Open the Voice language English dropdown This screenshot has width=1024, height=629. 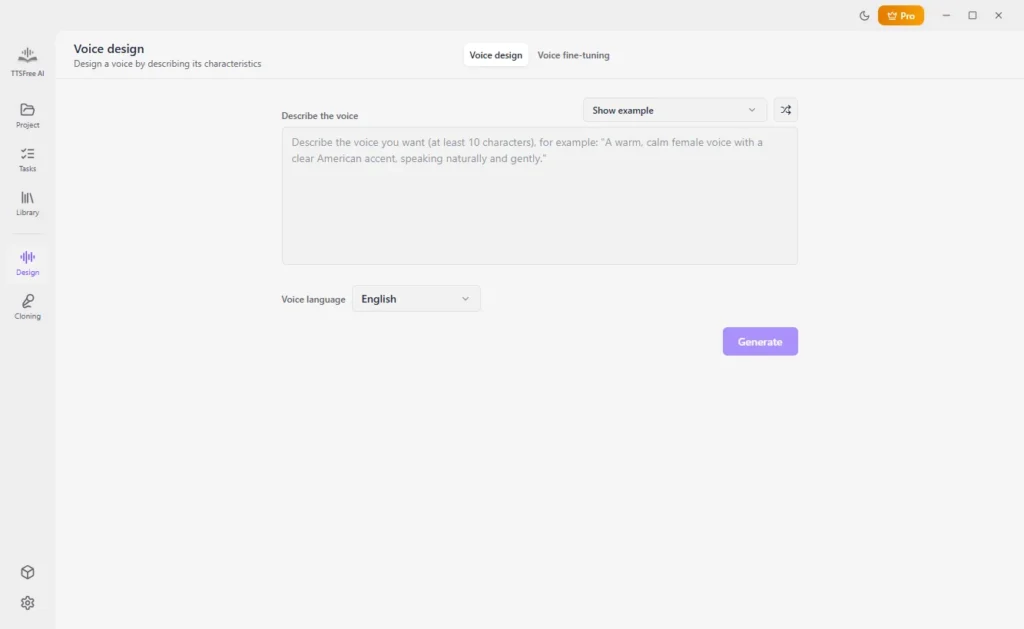tap(416, 298)
